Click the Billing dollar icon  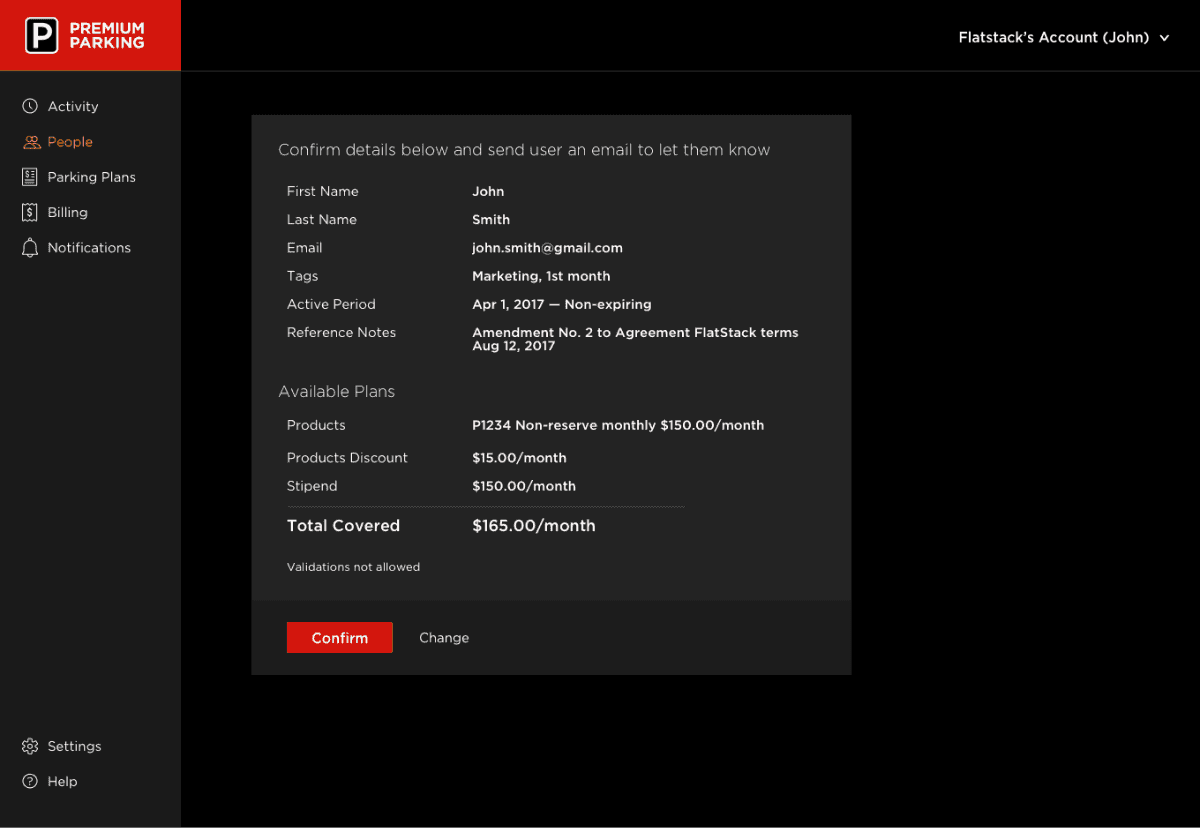coord(30,212)
